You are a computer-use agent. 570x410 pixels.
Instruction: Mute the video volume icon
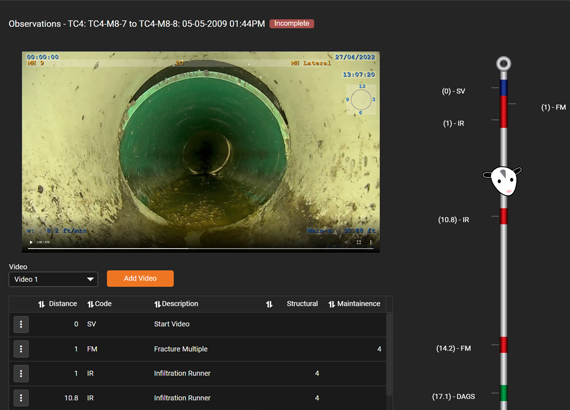(347, 242)
